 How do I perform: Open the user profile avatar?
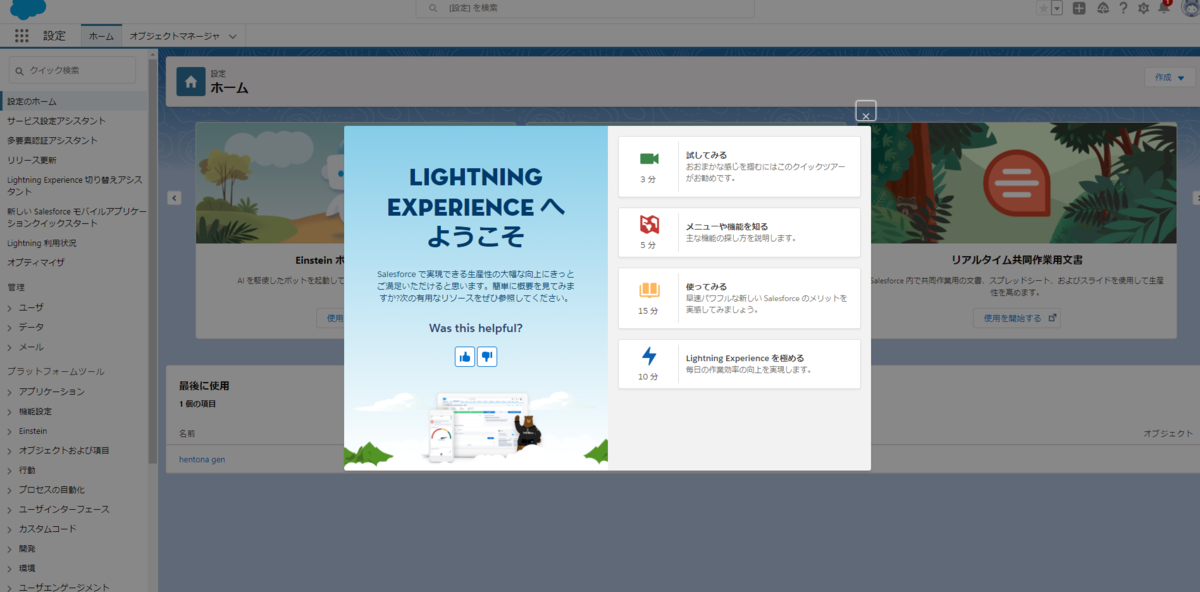1190,8
